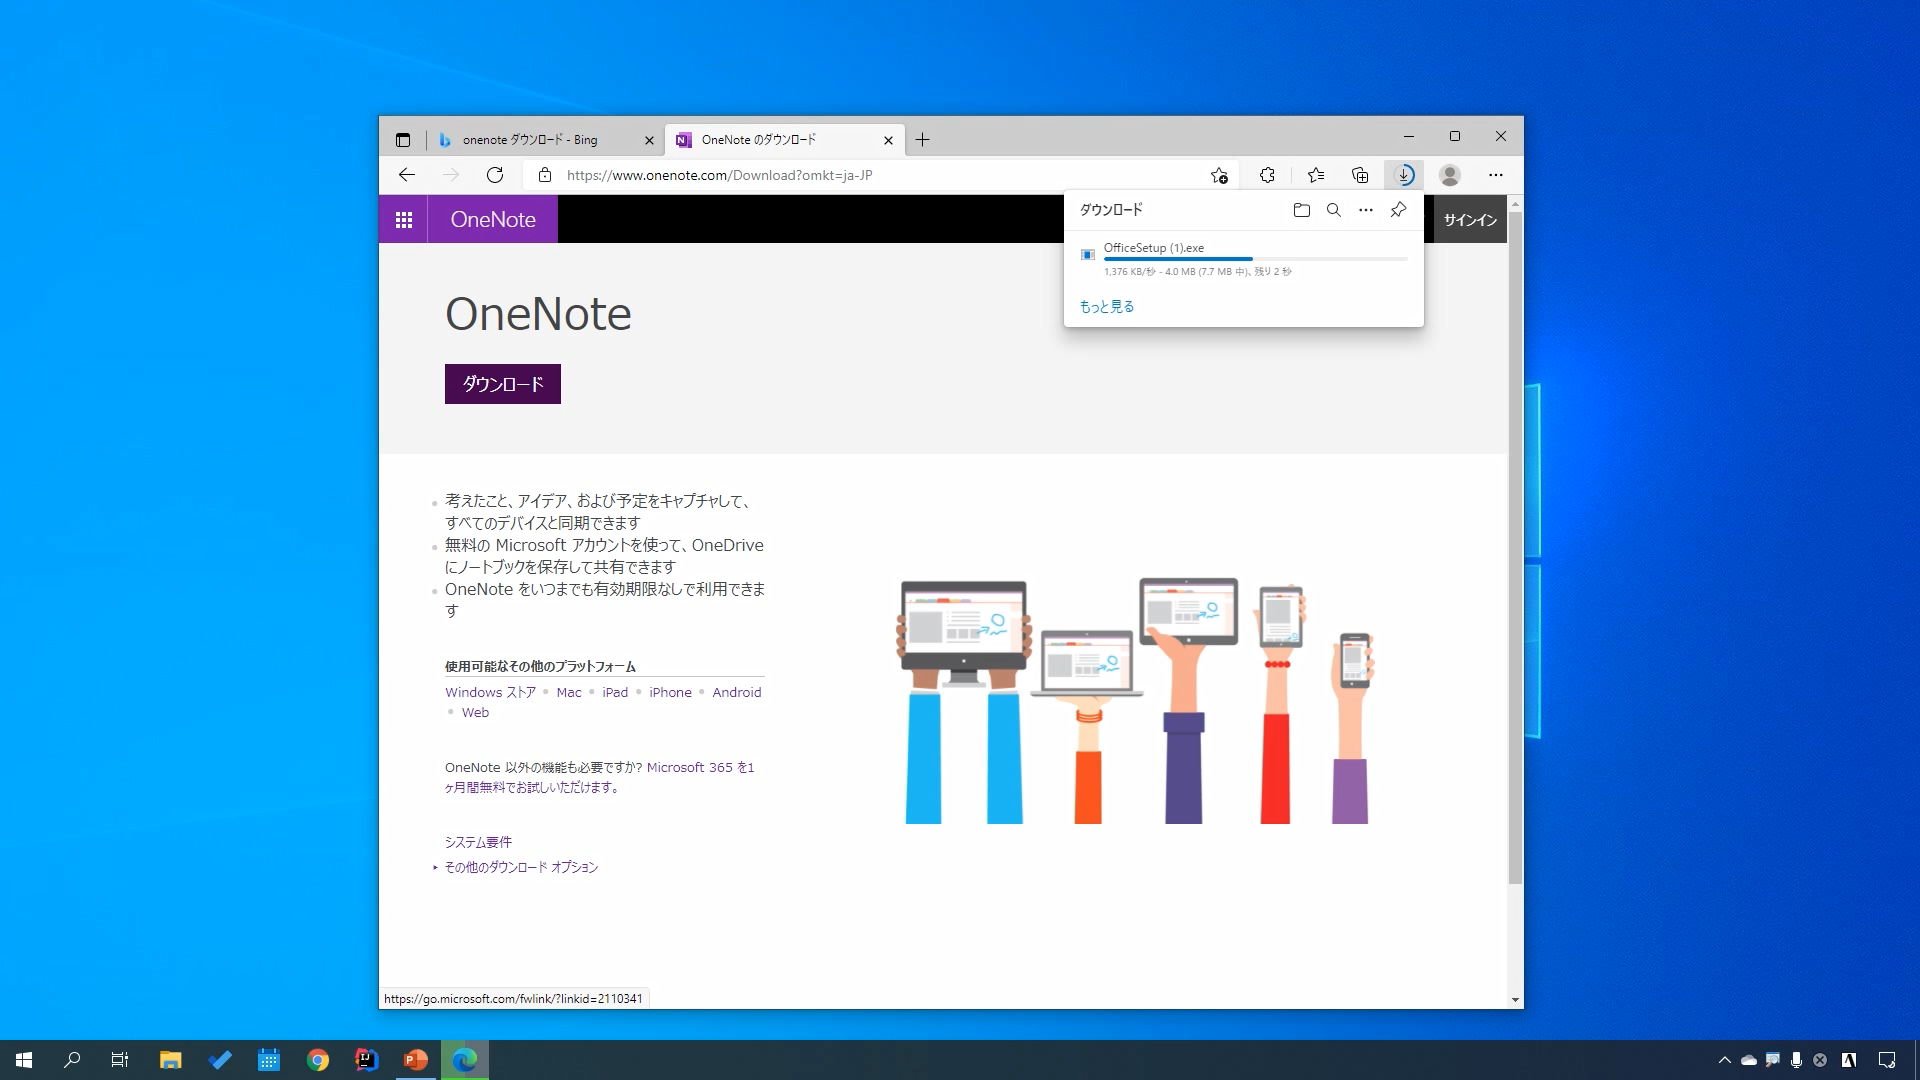
Task: Add this page to favorites star icon
Action: (x=1219, y=175)
